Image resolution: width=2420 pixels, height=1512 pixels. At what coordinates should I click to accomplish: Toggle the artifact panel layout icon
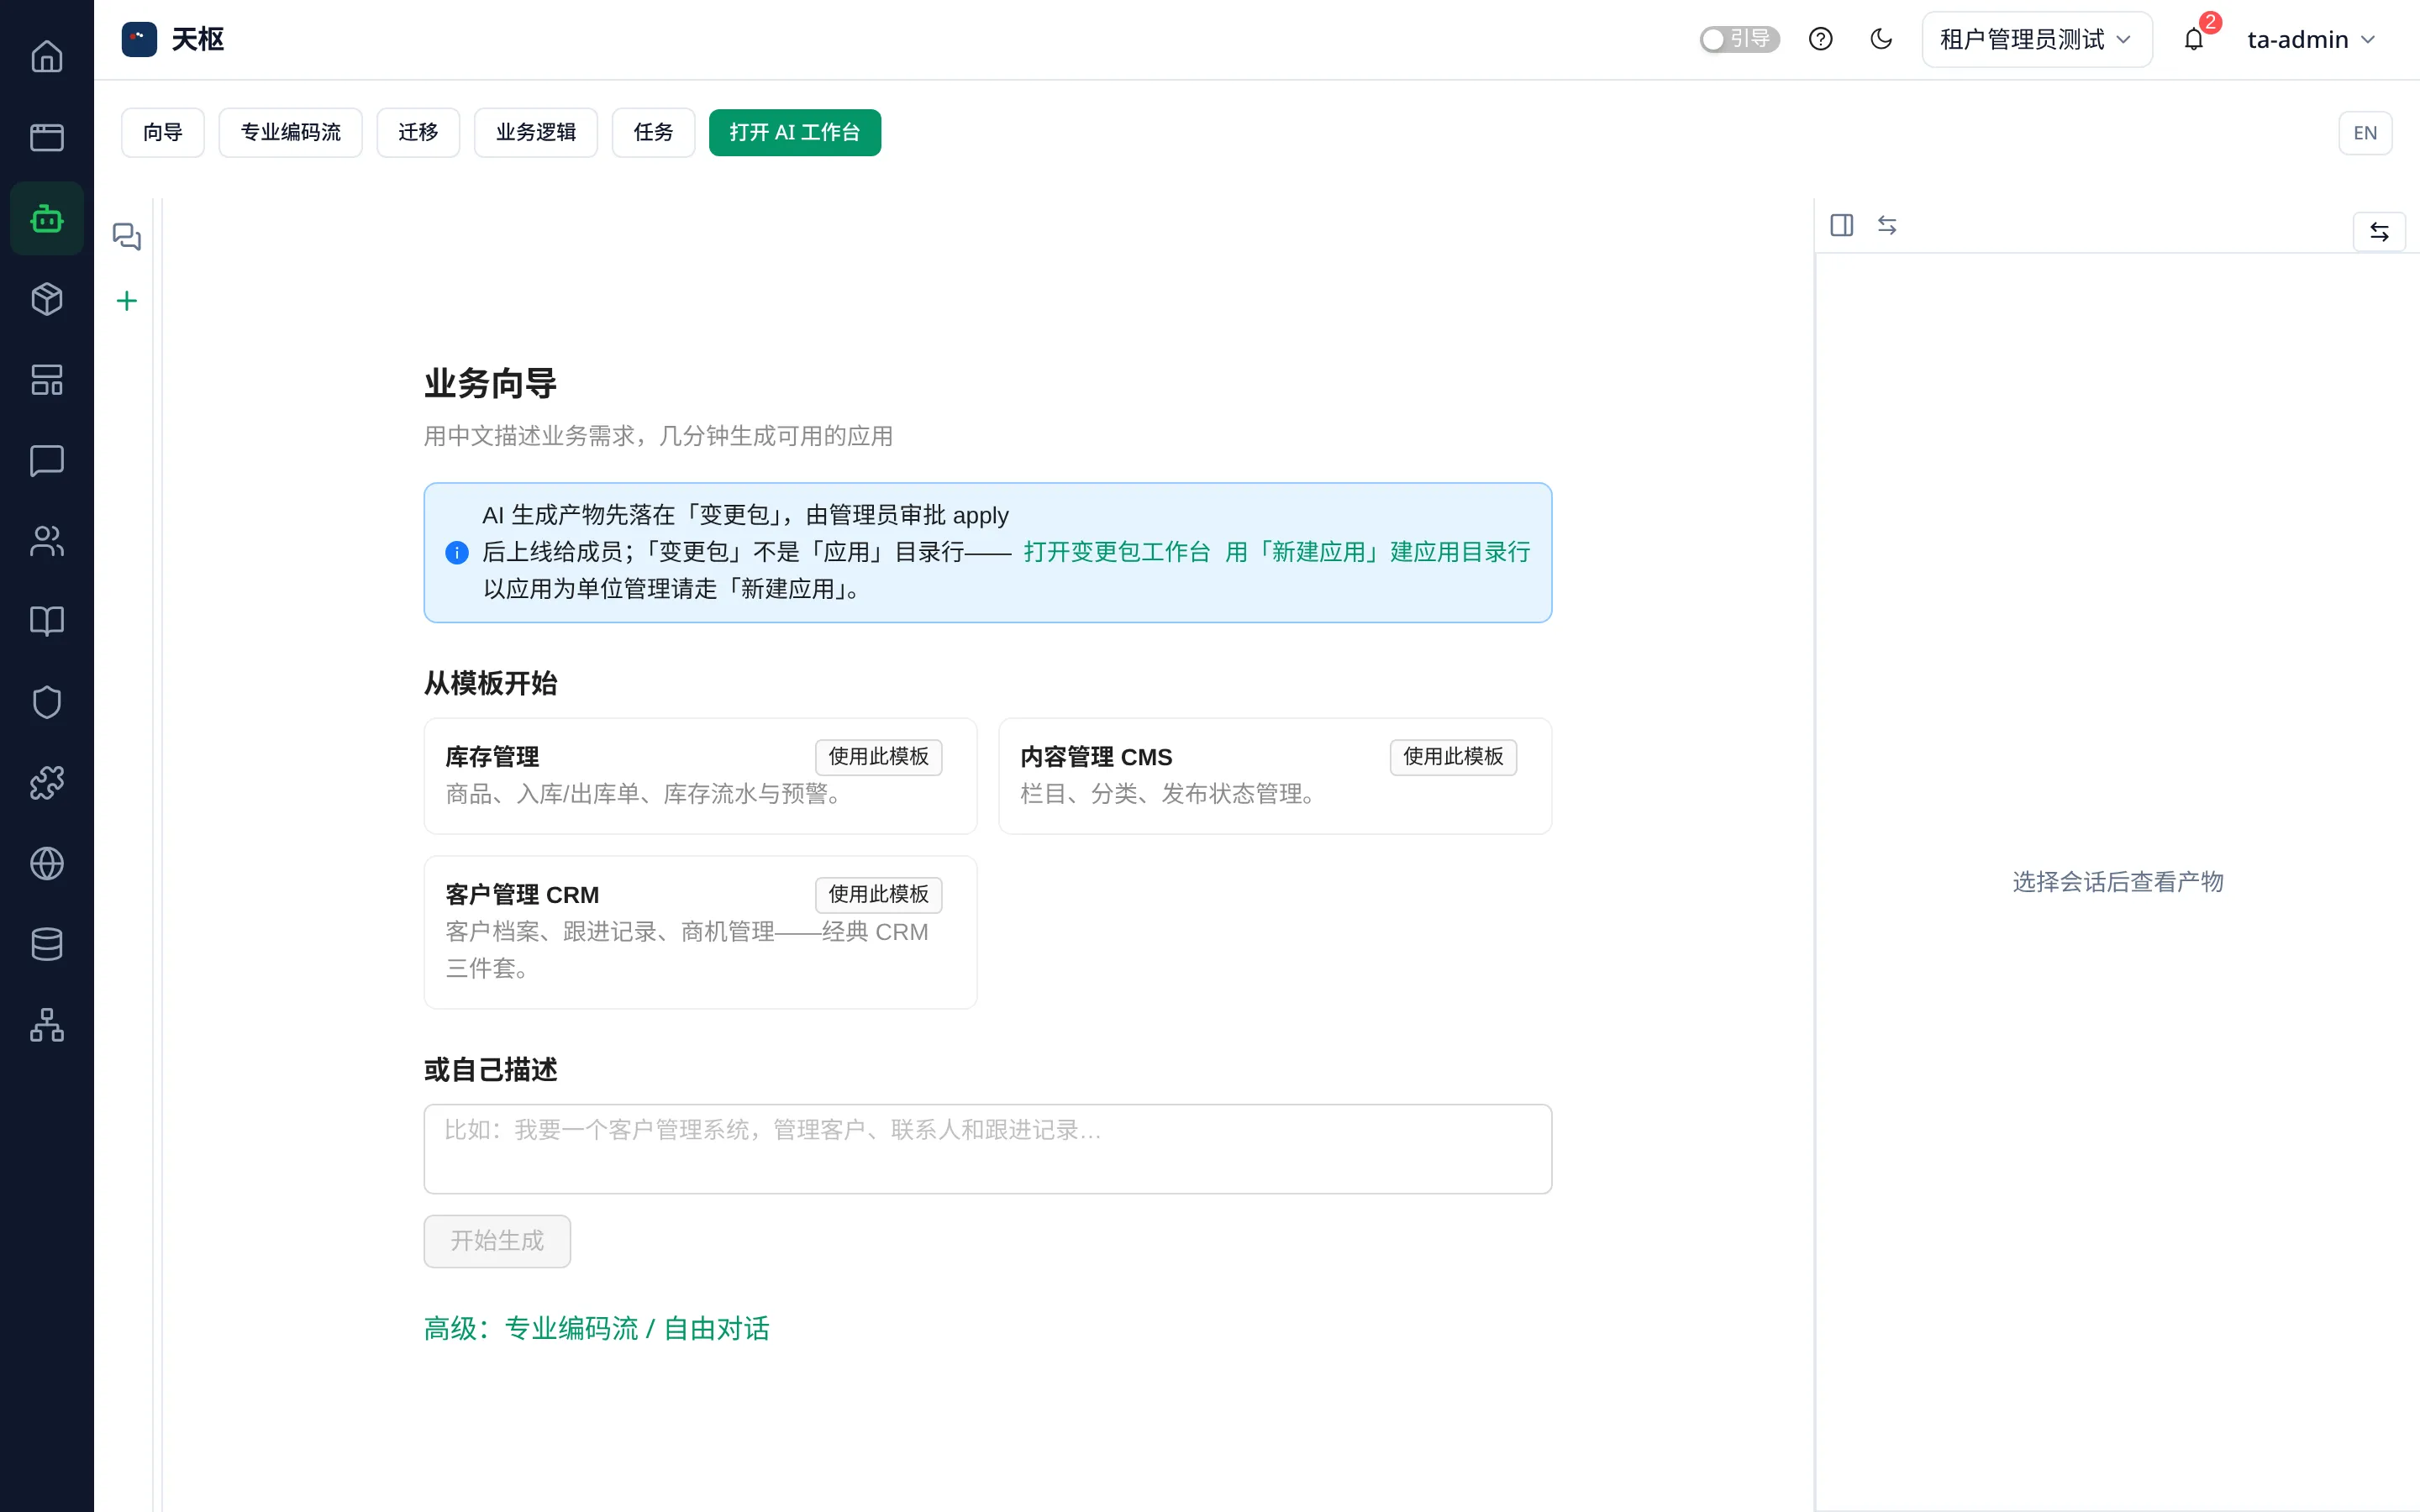pos(1841,225)
